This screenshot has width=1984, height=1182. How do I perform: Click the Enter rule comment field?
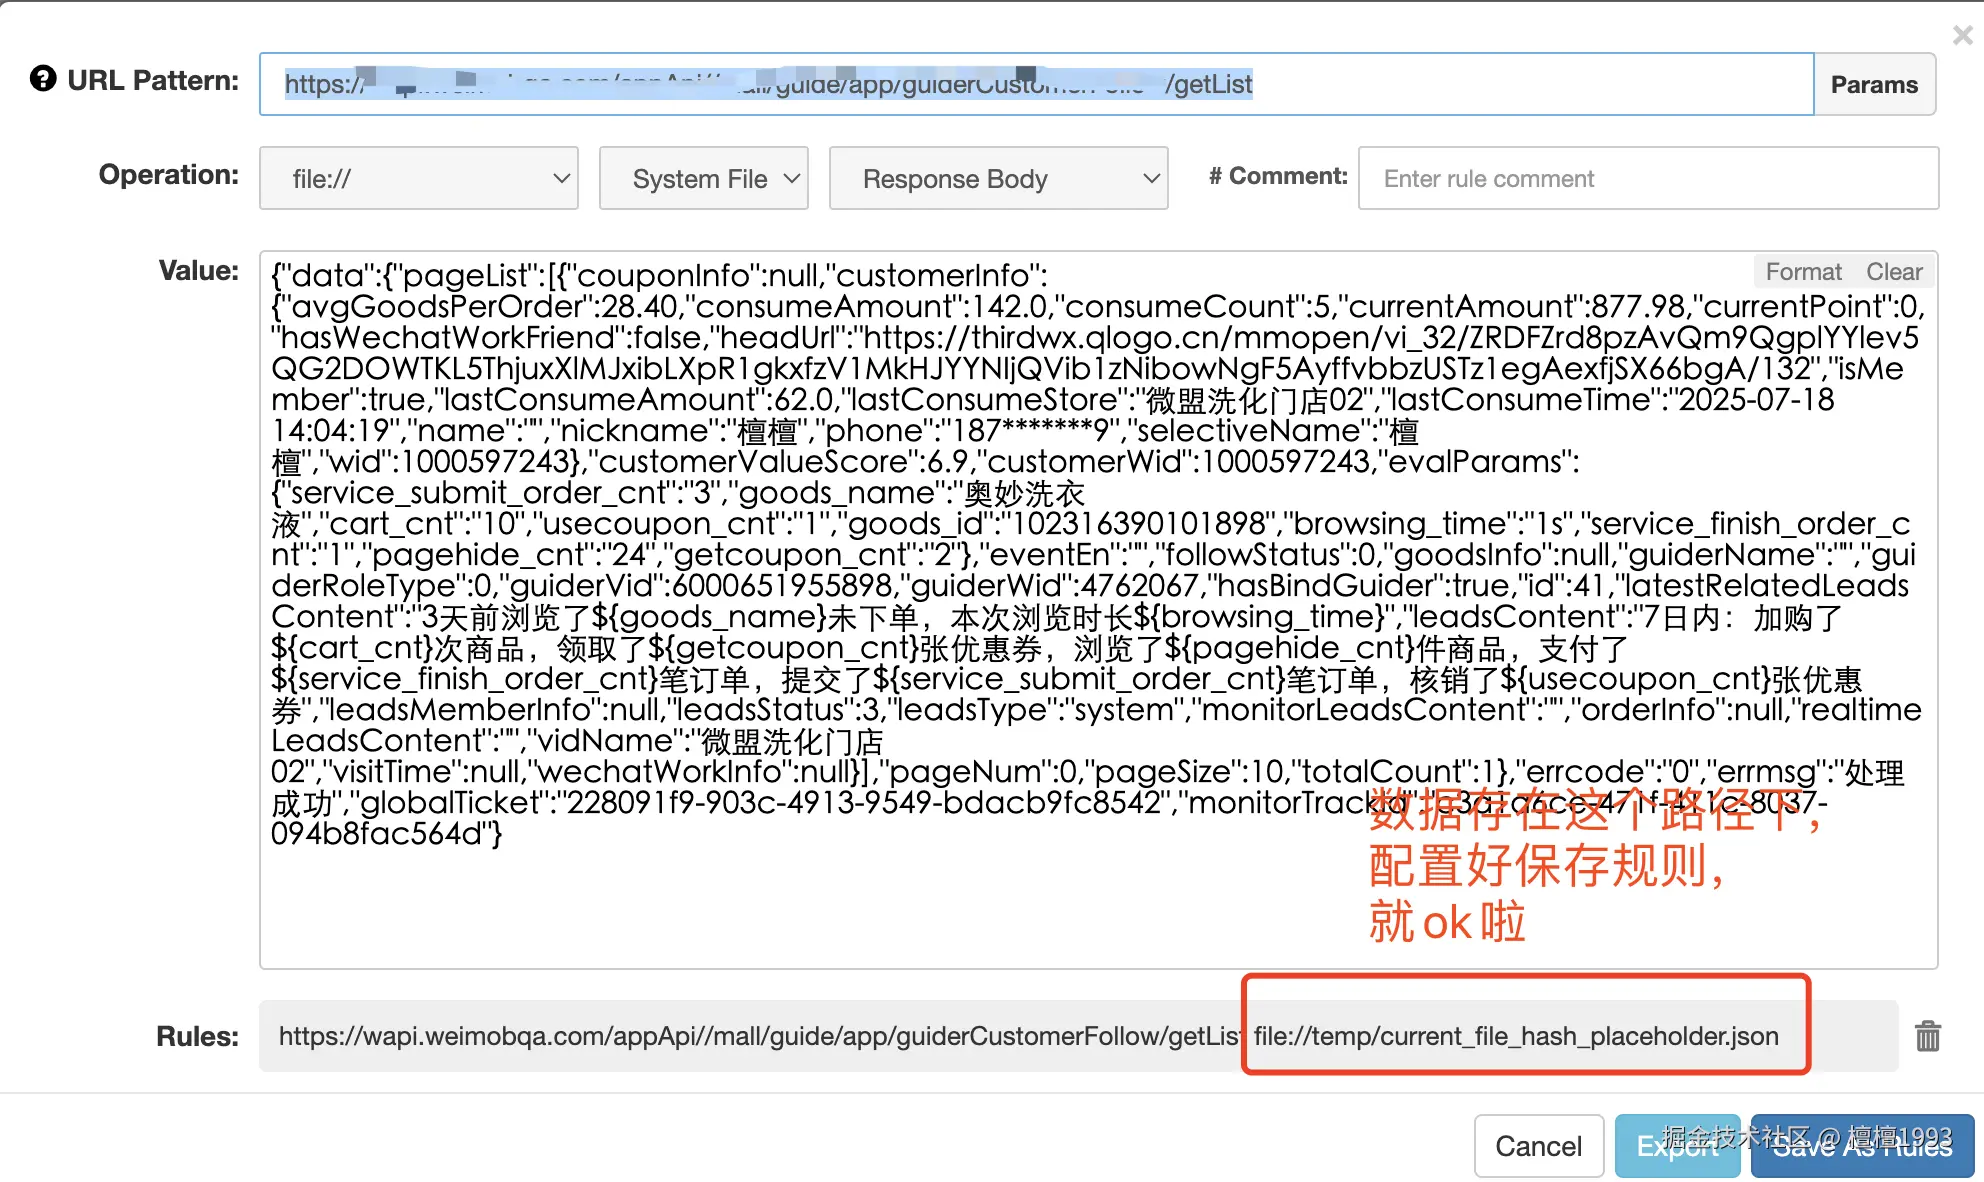click(1647, 179)
